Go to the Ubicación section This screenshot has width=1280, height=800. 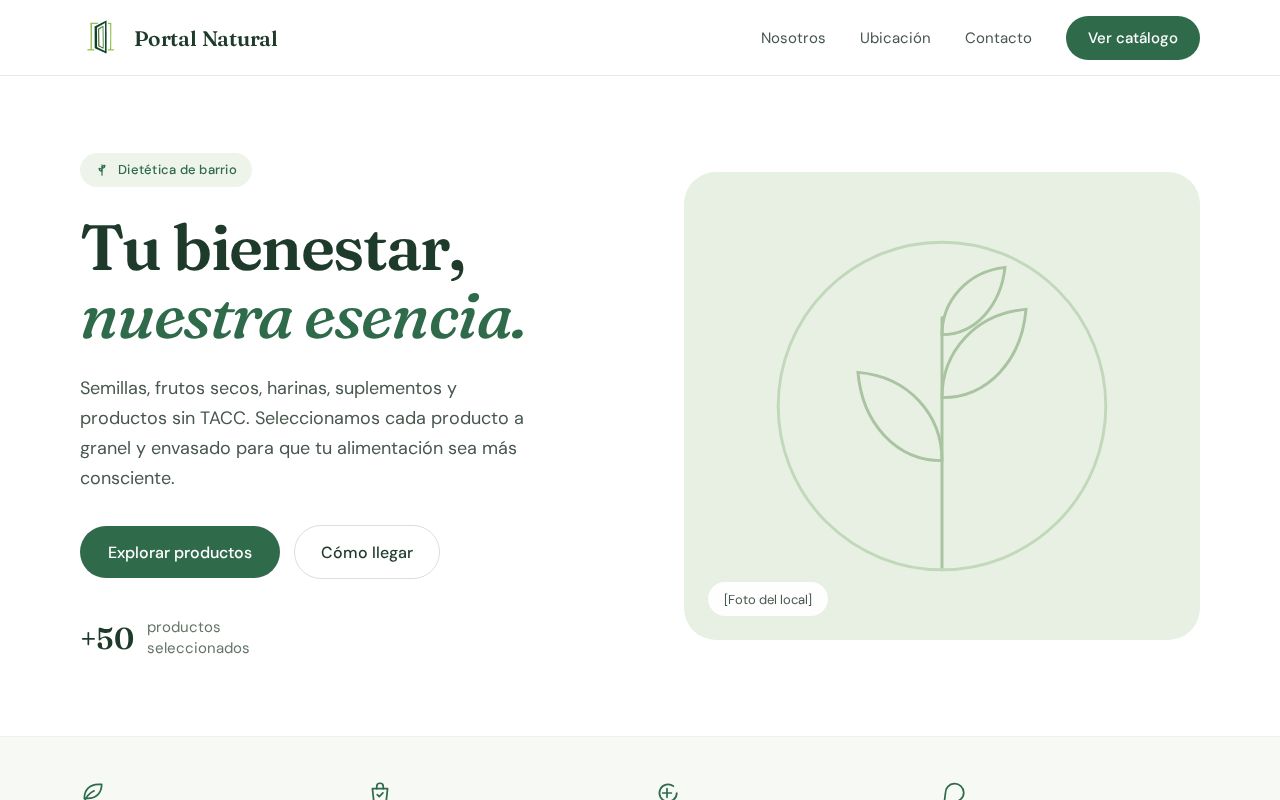pos(895,38)
